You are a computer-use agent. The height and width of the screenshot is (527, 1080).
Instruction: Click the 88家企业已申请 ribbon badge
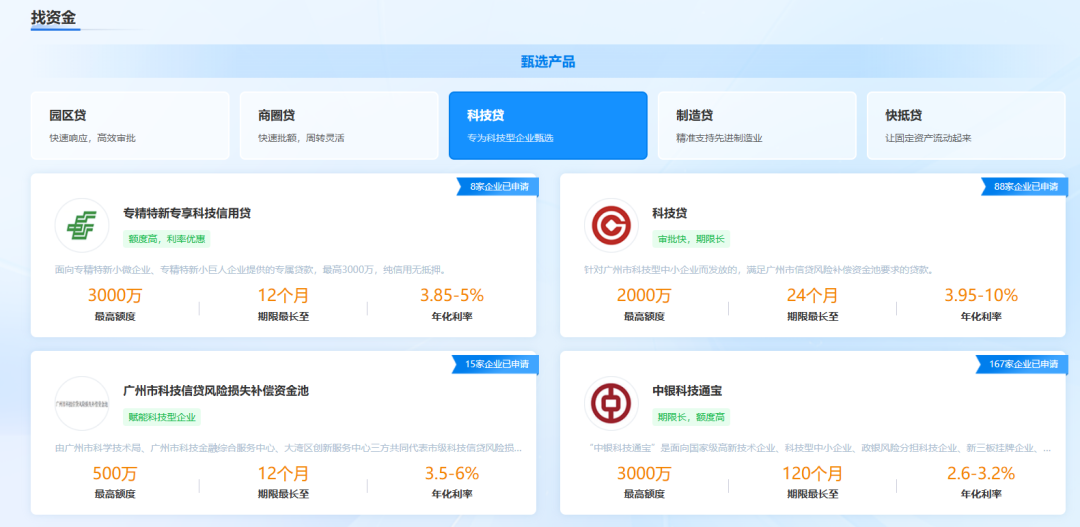(x=1024, y=186)
